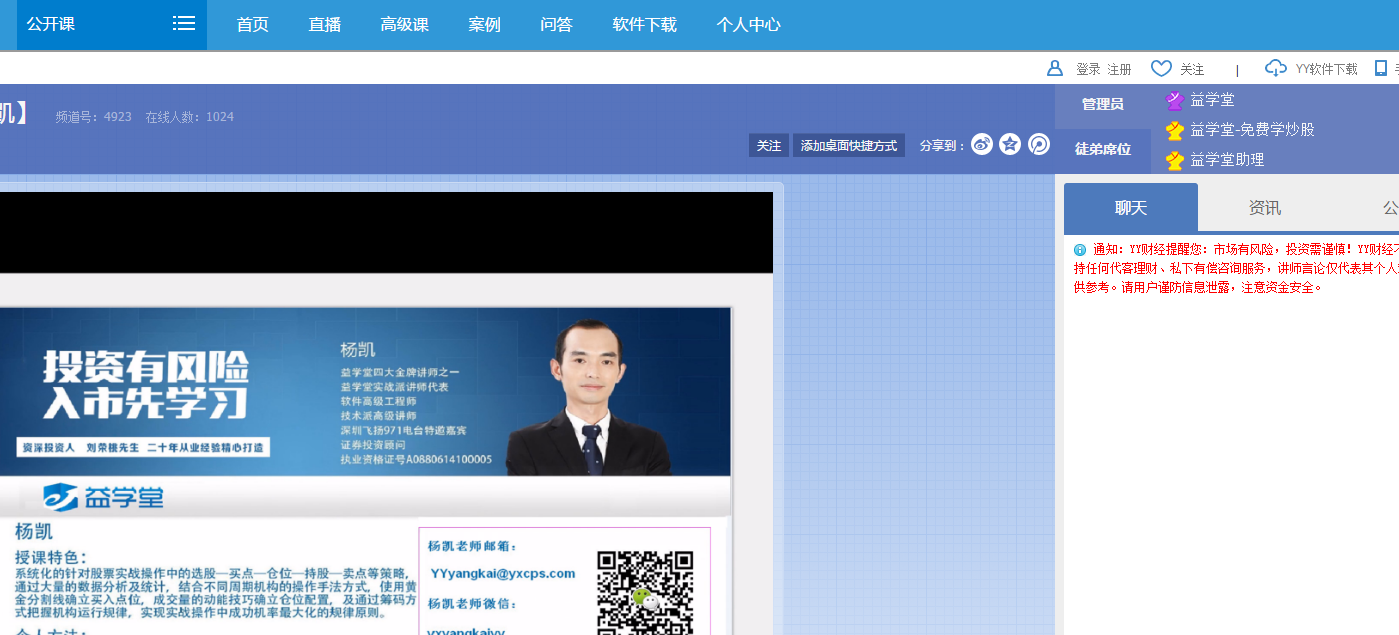Click the heart 关注 icon
1399x635 pixels.
click(1161, 68)
